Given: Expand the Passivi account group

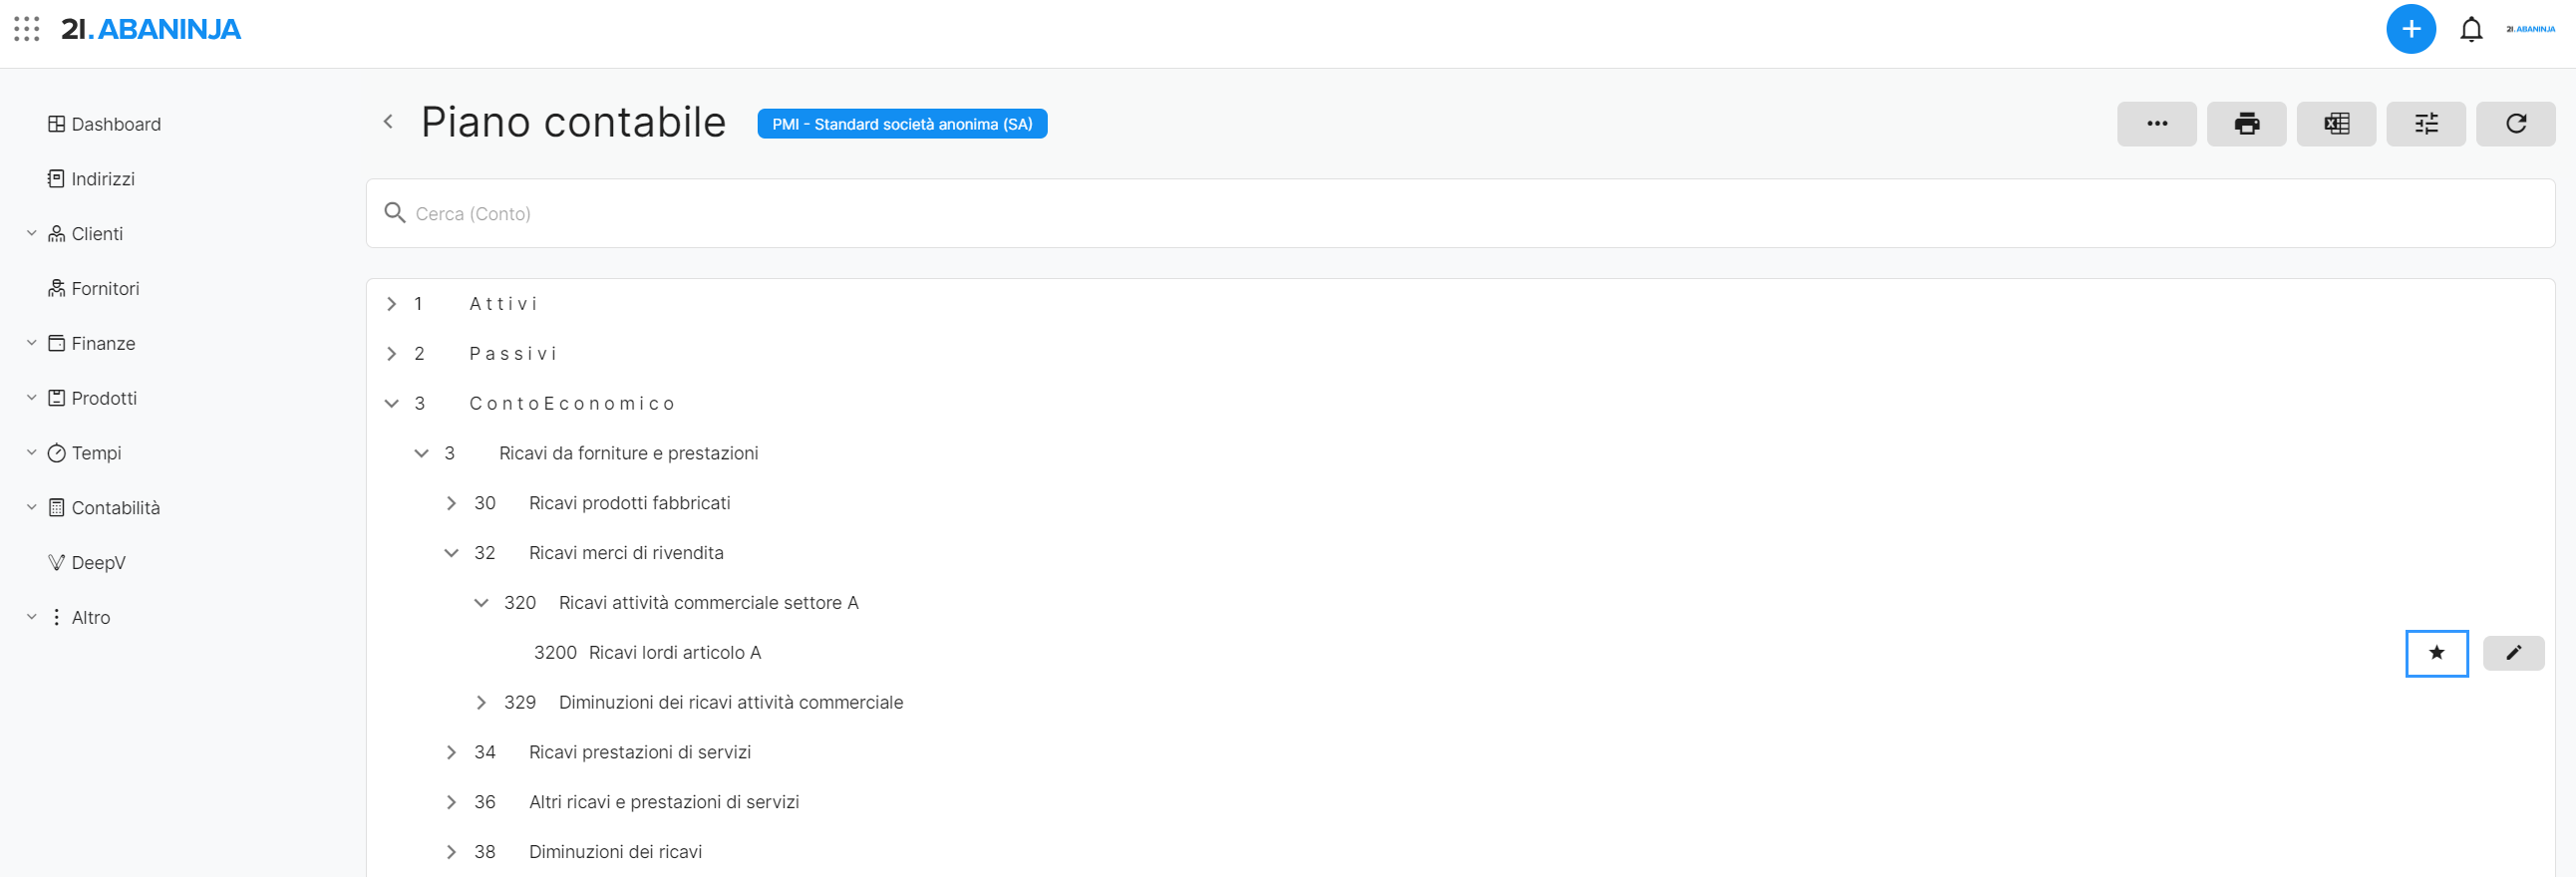Looking at the screenshot, I should [x=392, y=354].
